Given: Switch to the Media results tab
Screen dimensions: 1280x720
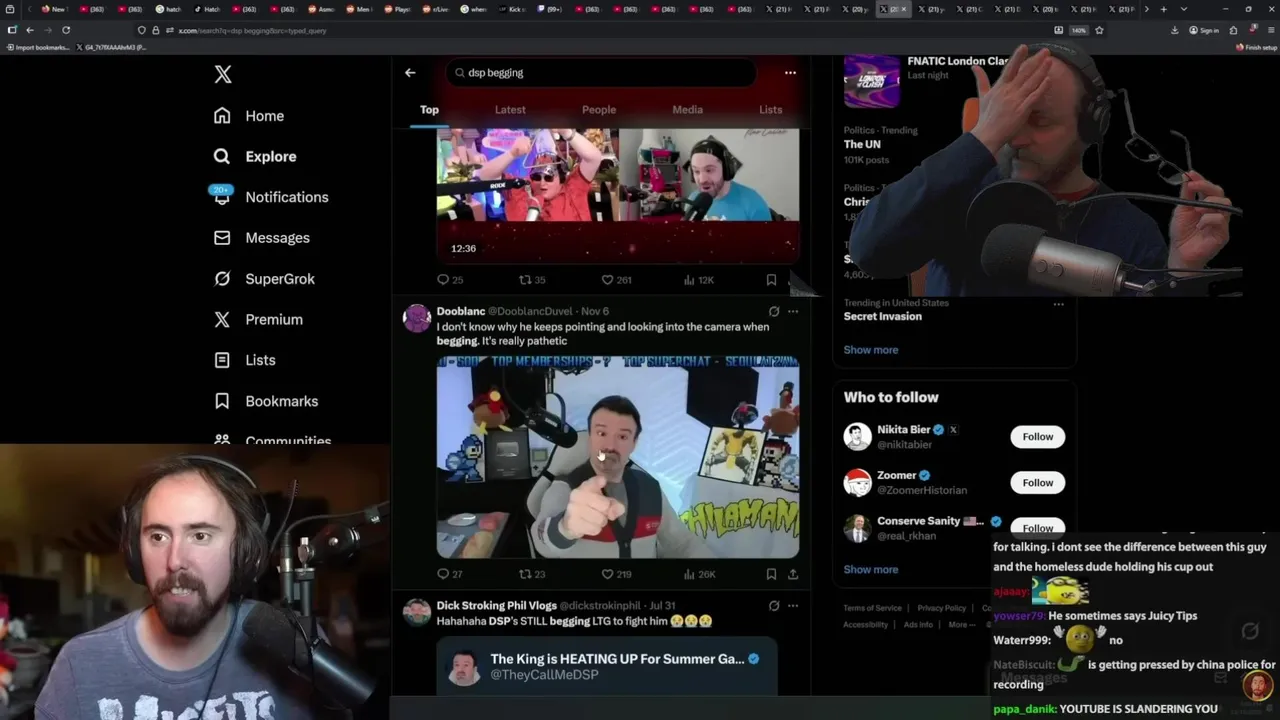Looking at the screenshot, I should point(687,110).
